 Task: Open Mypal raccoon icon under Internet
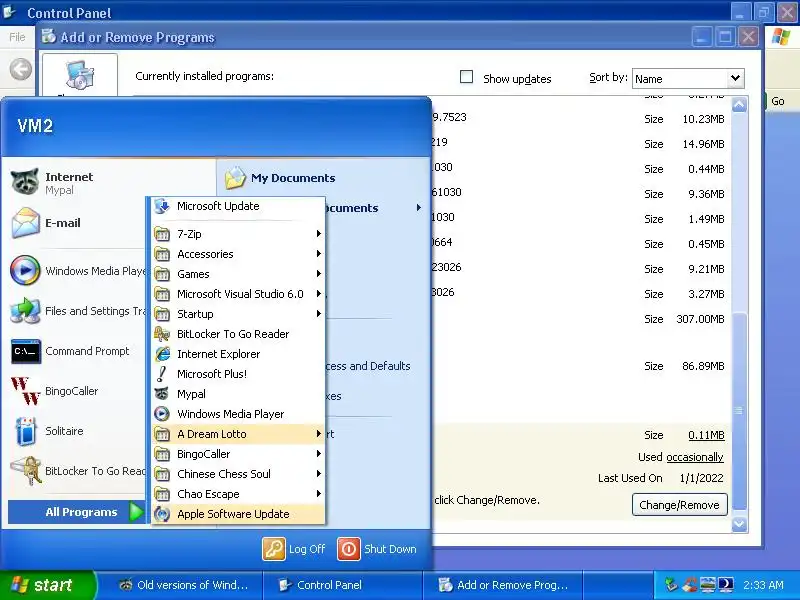24,182
